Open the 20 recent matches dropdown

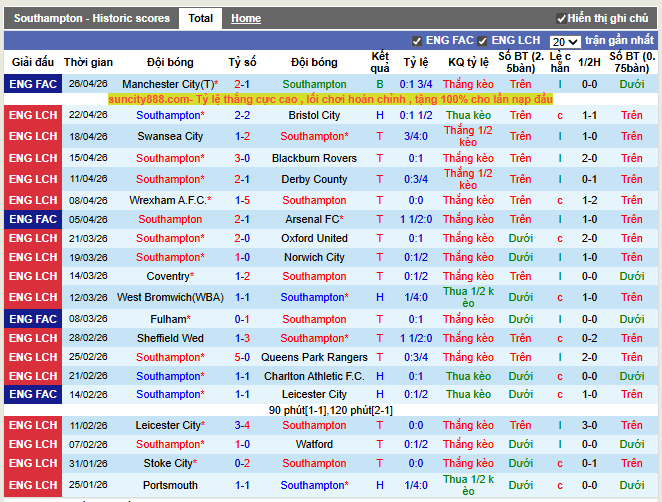pyautogui.click(x=564, y=42)
